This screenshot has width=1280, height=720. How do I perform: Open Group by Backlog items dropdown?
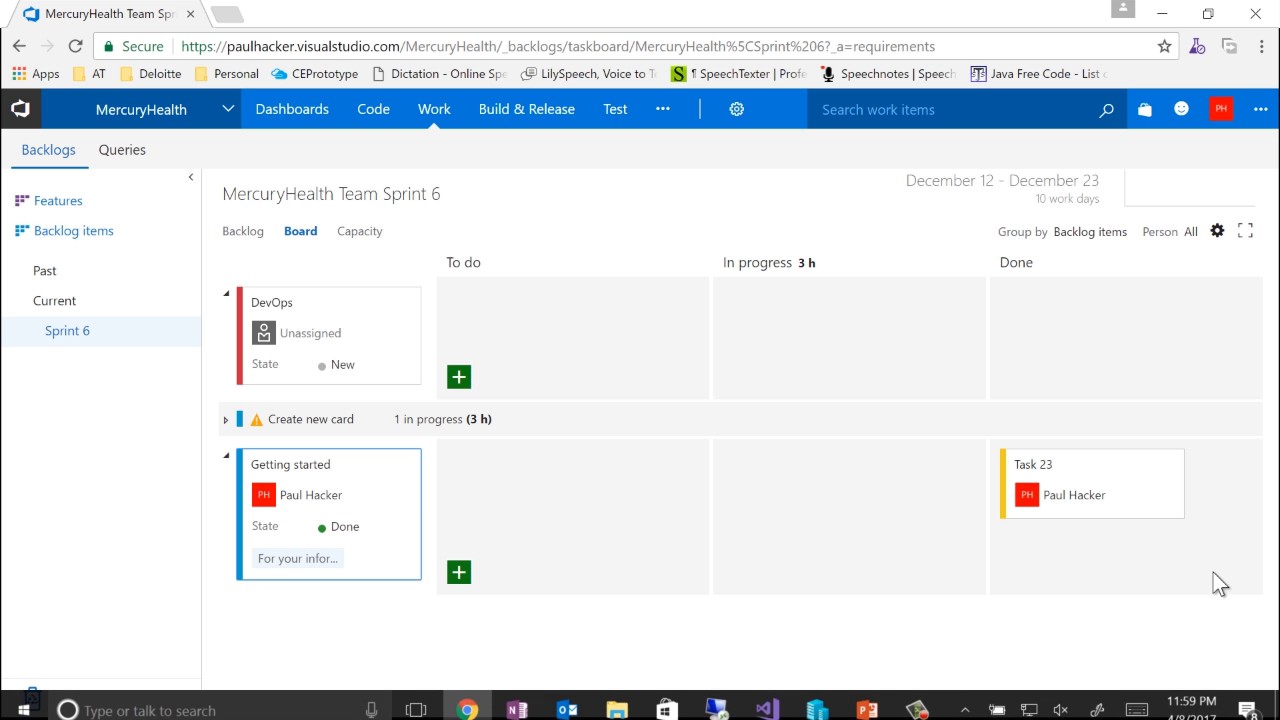[1090, 232]
